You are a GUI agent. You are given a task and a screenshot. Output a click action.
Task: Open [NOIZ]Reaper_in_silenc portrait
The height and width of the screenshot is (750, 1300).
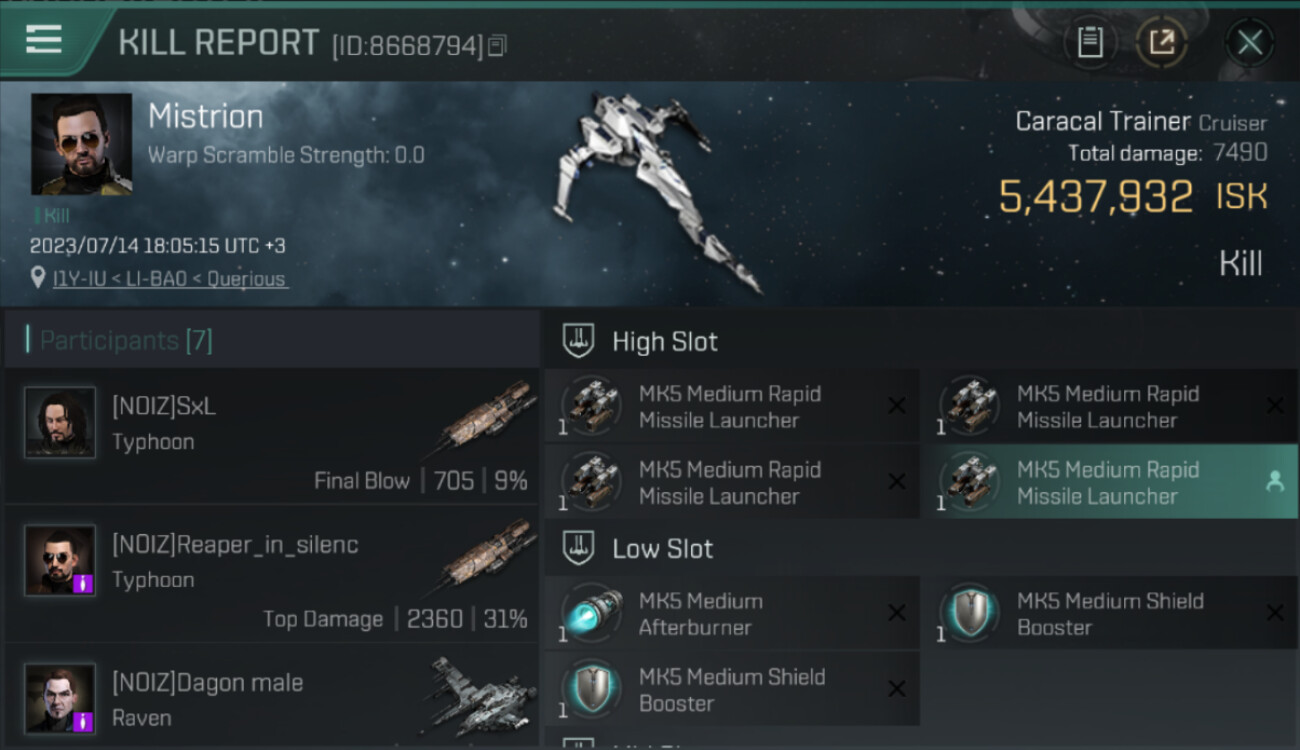(60, 560)
